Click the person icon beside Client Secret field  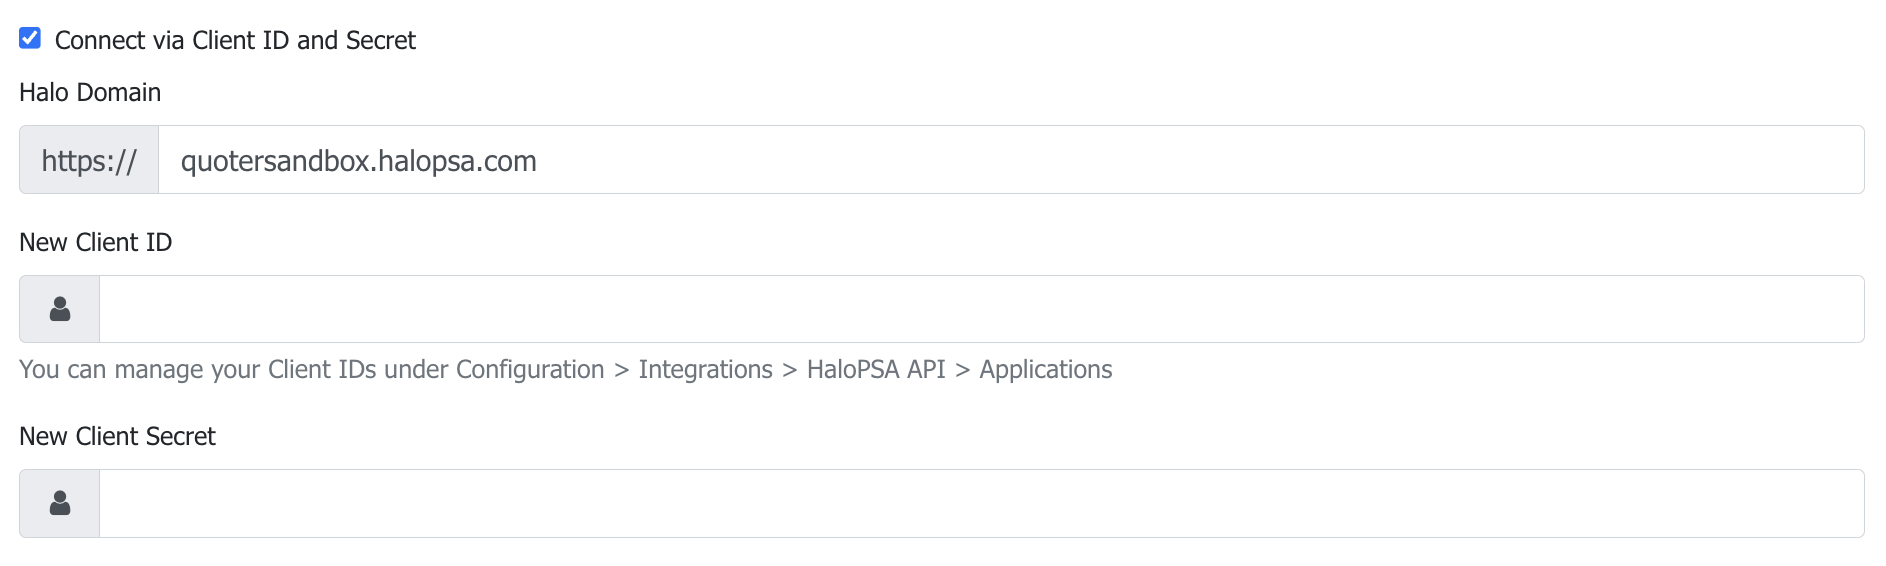[x=60, y=503]
